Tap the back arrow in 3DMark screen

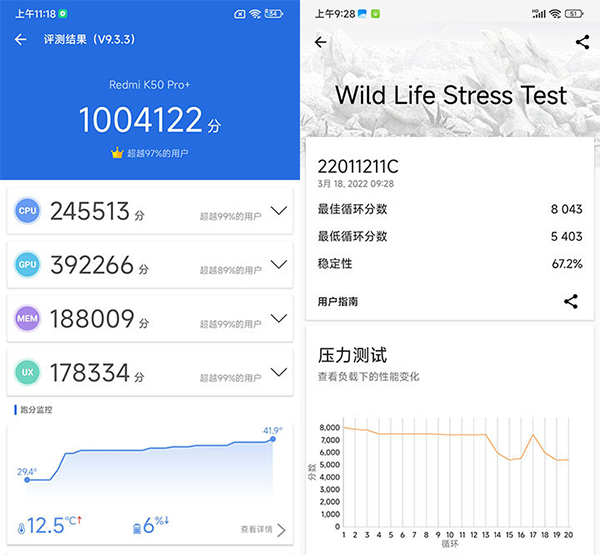click(x=320, y=42)
